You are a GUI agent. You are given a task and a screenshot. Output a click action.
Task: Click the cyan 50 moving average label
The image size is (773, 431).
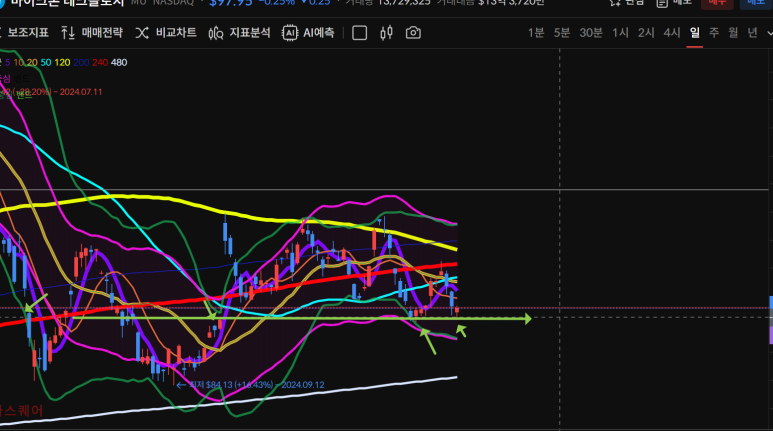(46, 63)
